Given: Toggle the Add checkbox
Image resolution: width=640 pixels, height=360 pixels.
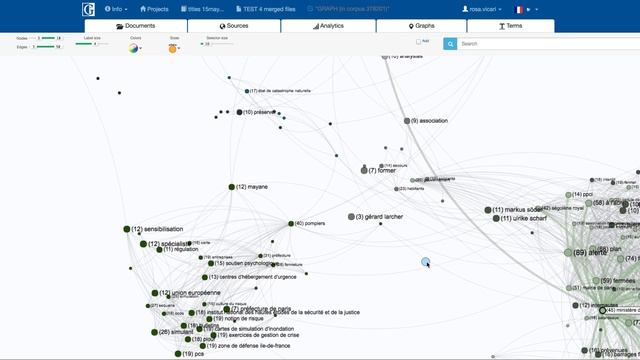Looking at the screenshot, I should point(418,42).
